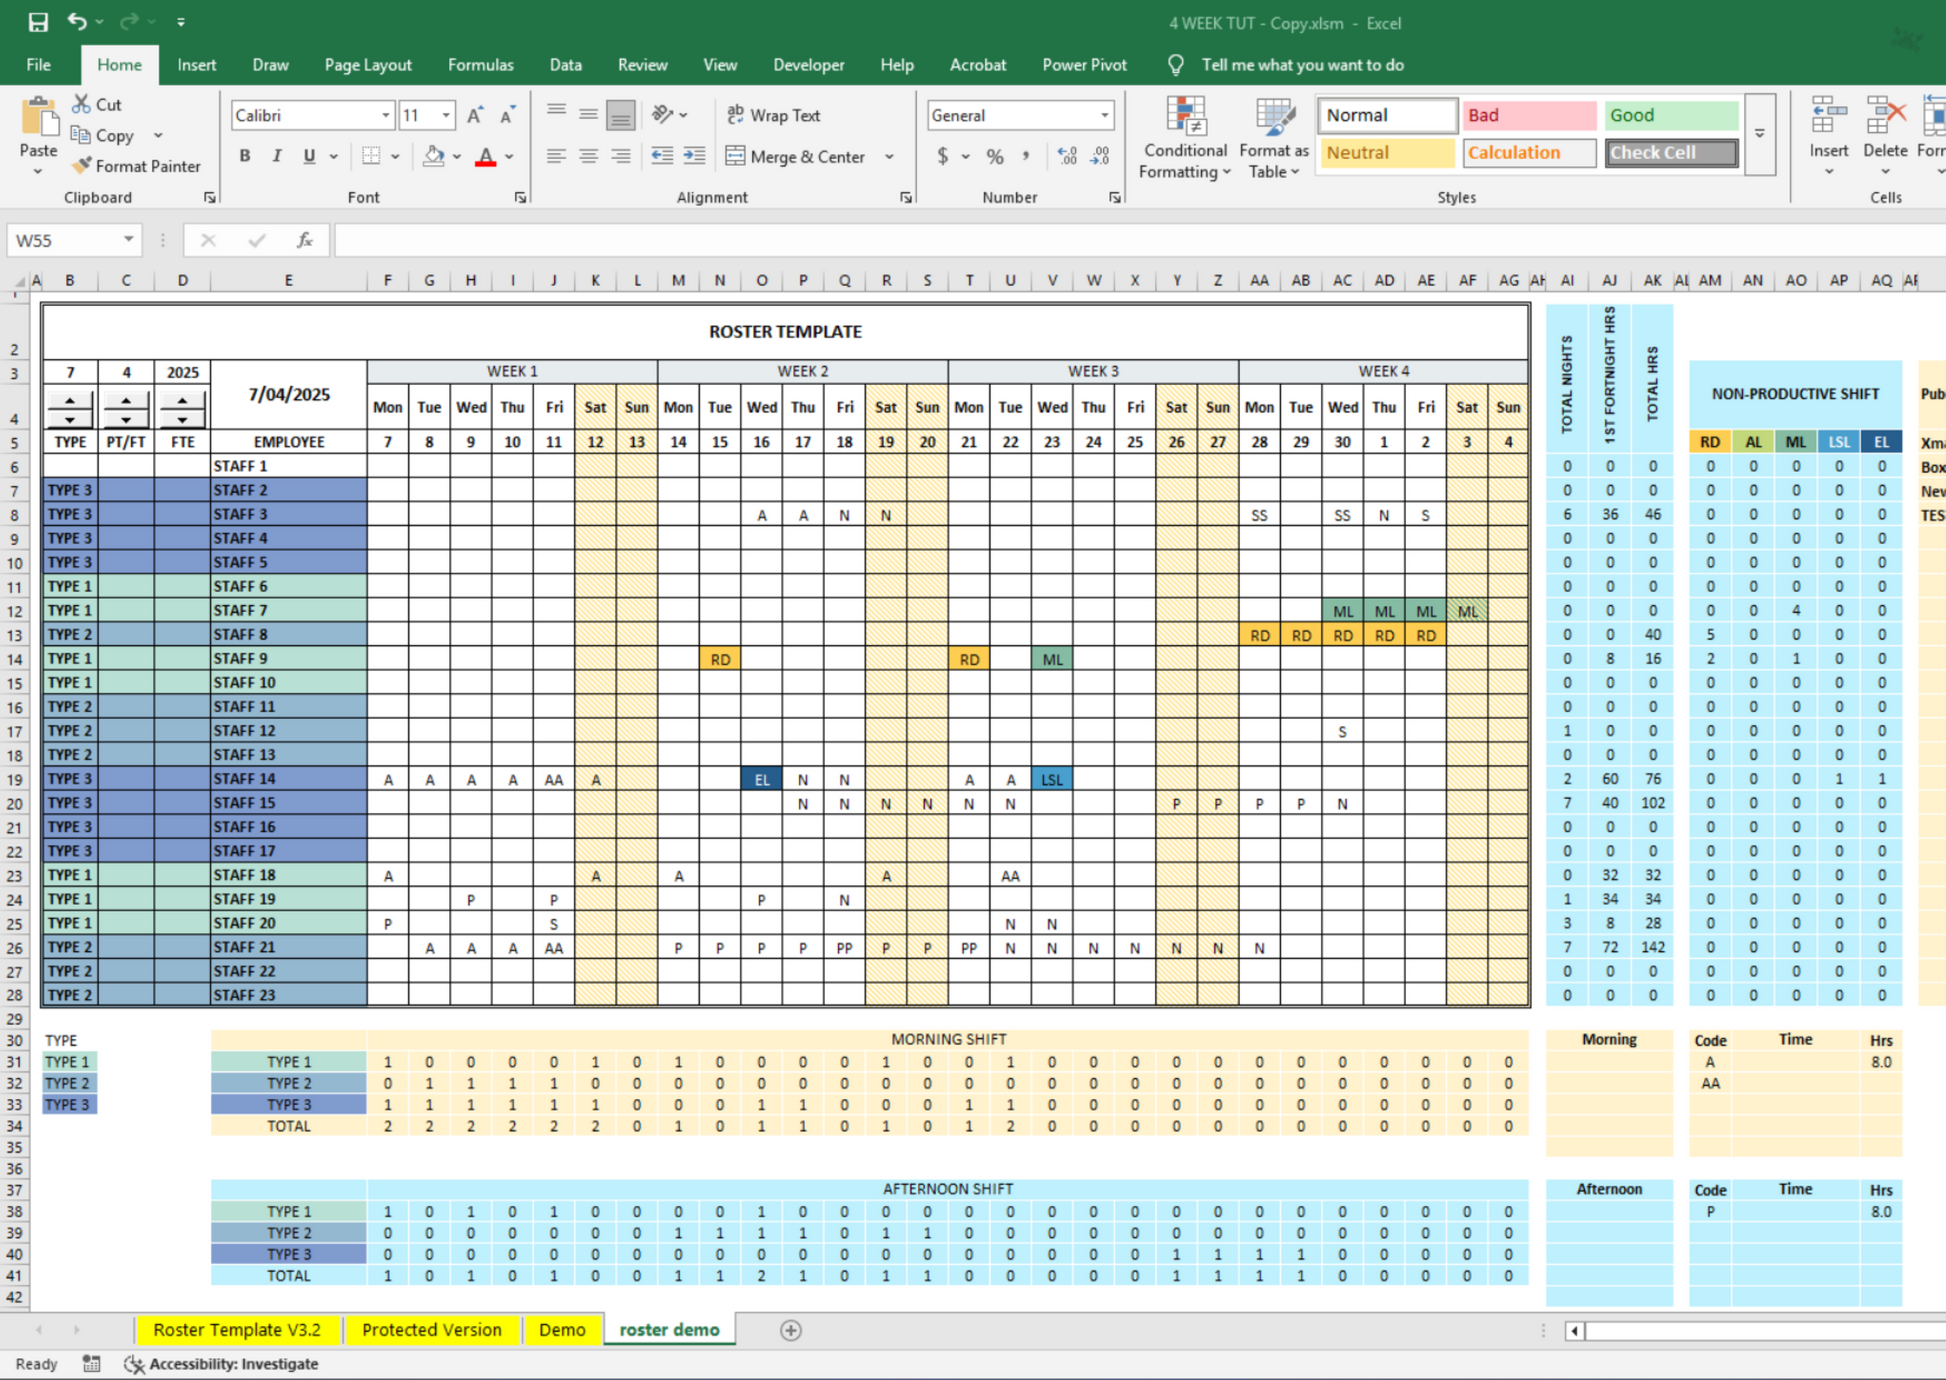Image resolution: width=1946 pixels, height=1380 pixels.
Task: Open the General number format dropdown
Action: (x=1104, y=115)
